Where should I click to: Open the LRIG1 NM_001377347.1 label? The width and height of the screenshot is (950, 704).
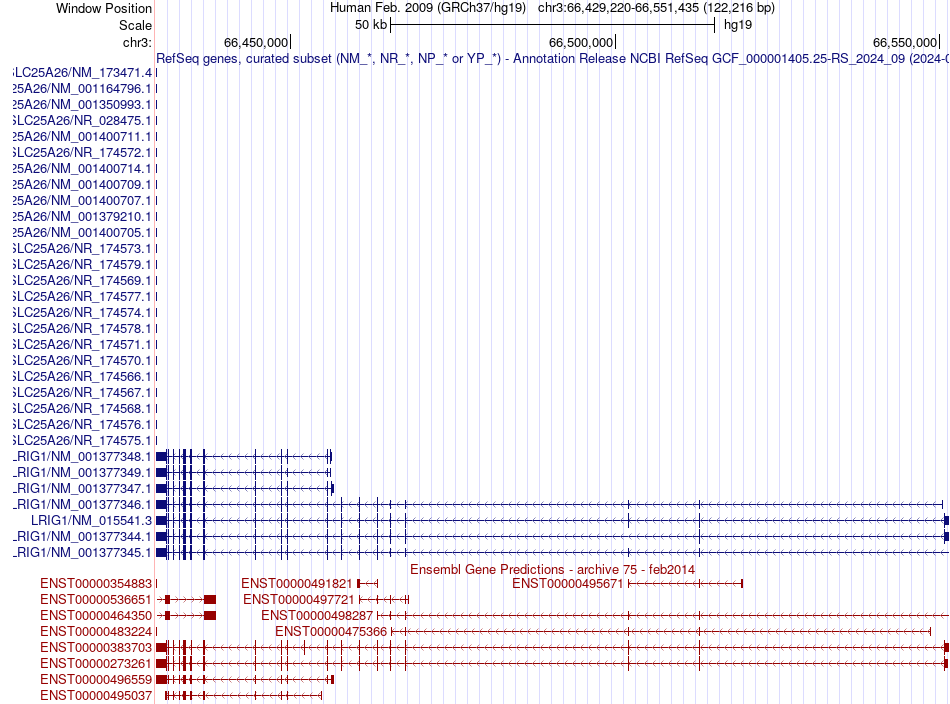click(x=82, y=488)
